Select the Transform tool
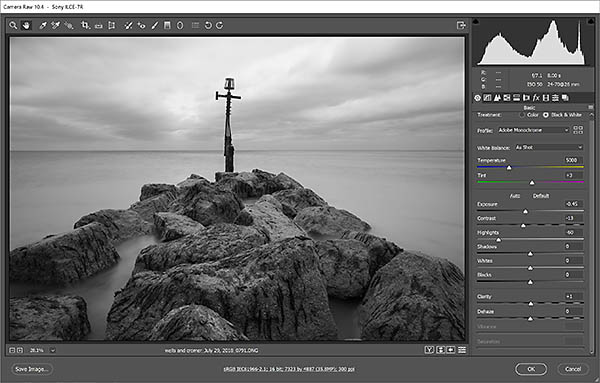The height and width of the screenshot is (383, 600). tap(111, 26)
